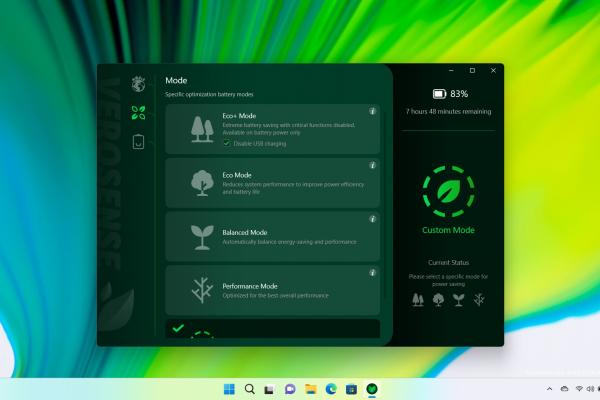The image size is (600, 400).
Task: Show hidden system tray icons
Action: point(549,389)
